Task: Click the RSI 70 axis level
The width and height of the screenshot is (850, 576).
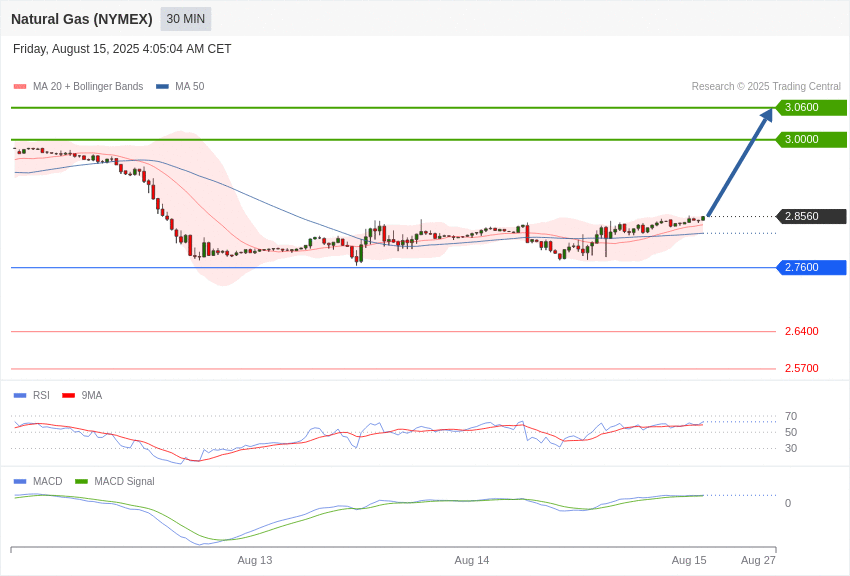Action: coord(791,416)
